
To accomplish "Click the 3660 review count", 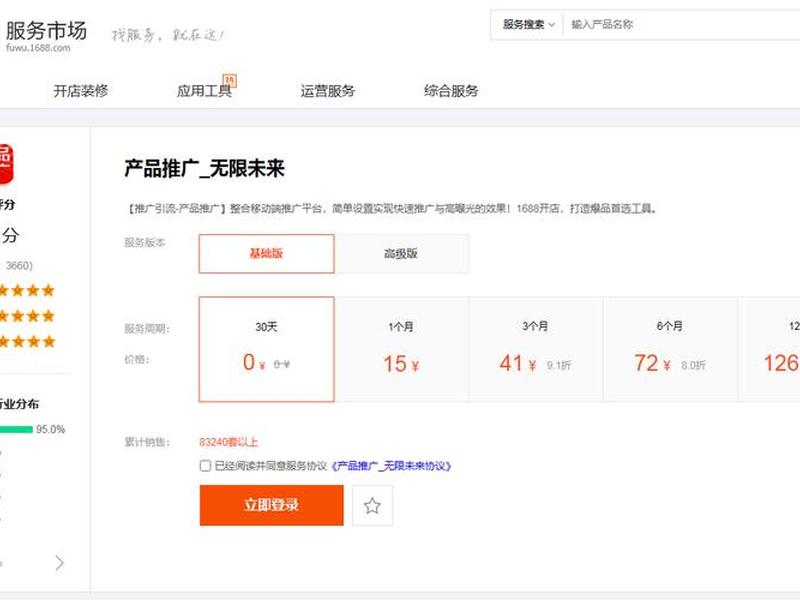I will (x=18, y=265).
